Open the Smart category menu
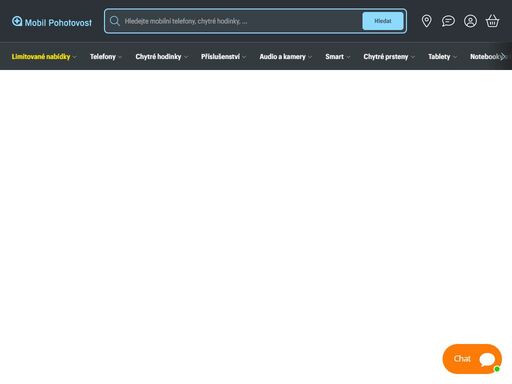Image resolution: width=512 pixels, height=384 pixels. pos(338,57)
